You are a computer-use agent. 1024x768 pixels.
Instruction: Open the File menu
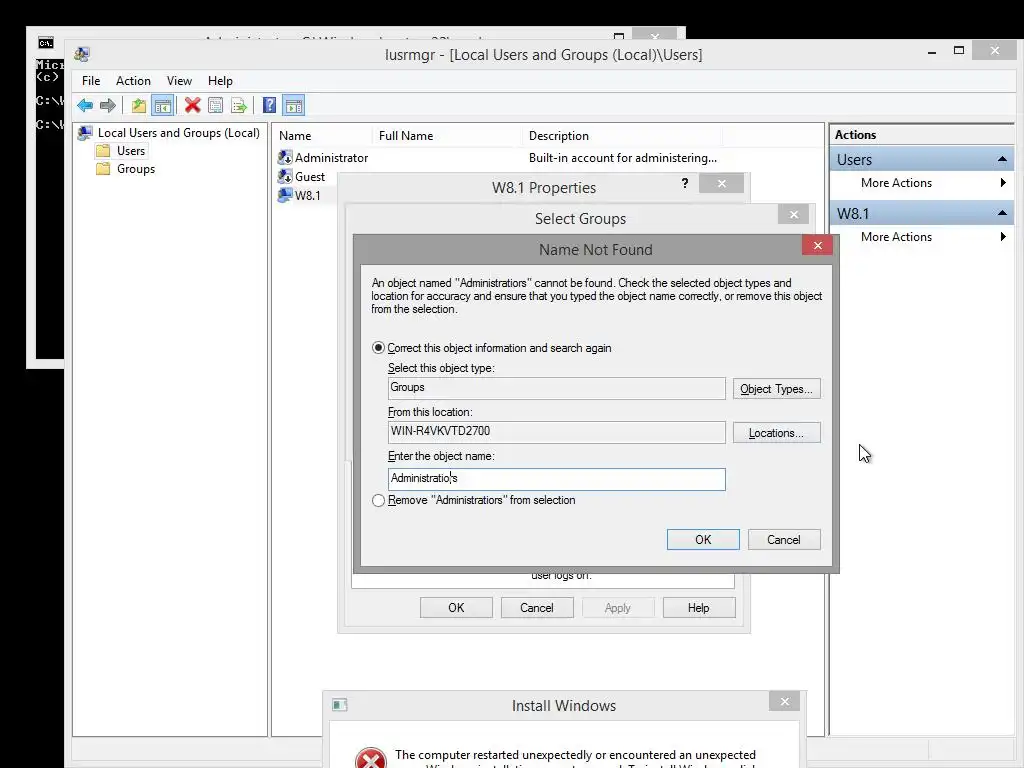click(91, 81)
